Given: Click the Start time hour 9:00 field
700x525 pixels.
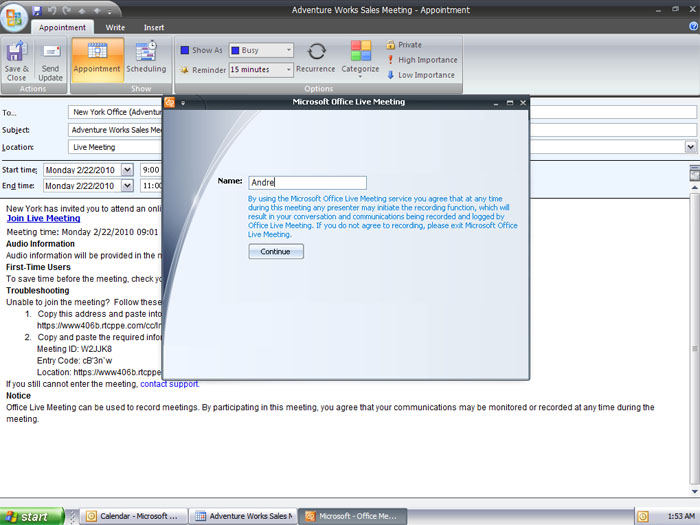Looking at the screenshot, I should (x=151, y=170).
